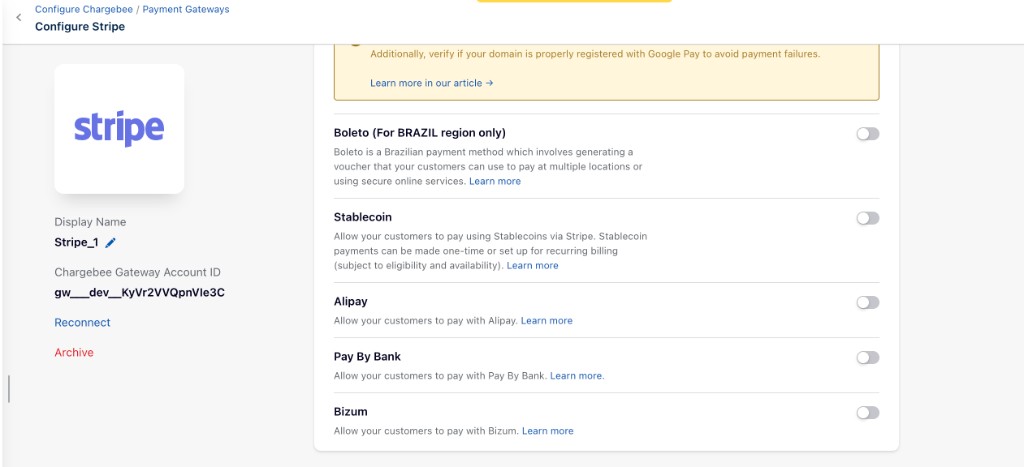Screen dimensions: 1024x467
Task: Click the Boleto (For BRAZIL region only) heading
Action: click(420, 133)
